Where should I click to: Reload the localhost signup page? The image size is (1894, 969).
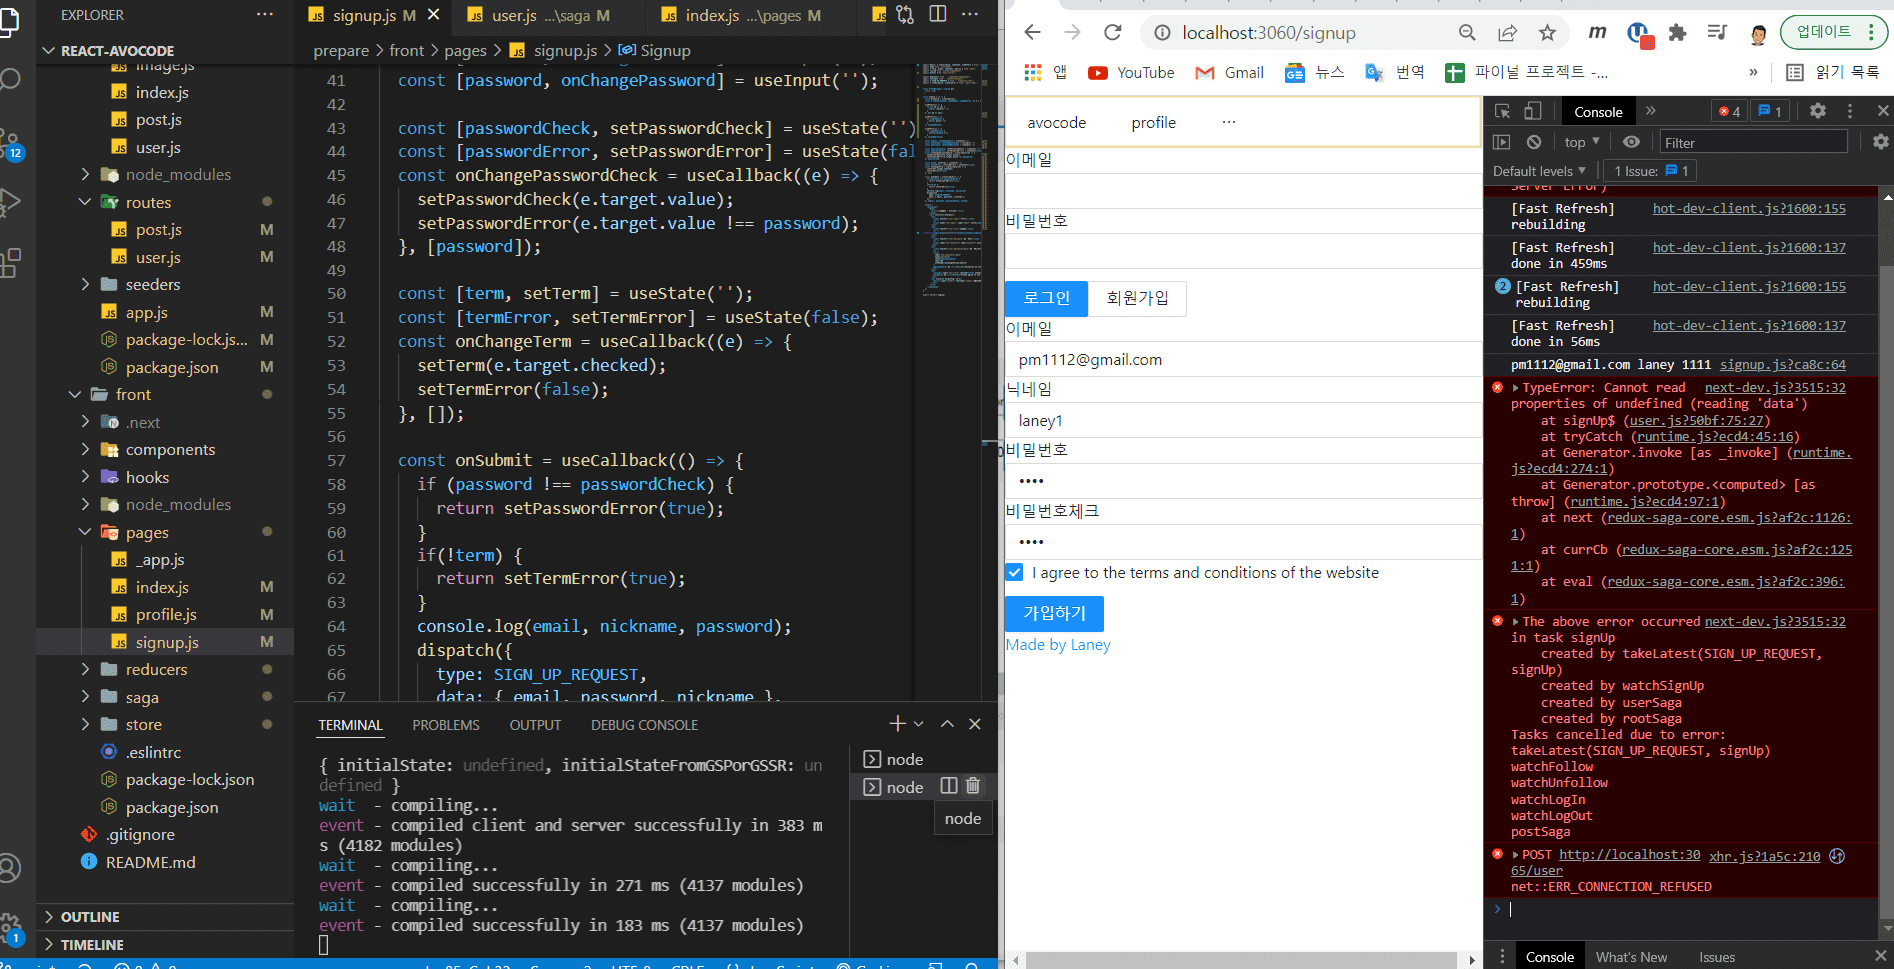pos(1112,33)
